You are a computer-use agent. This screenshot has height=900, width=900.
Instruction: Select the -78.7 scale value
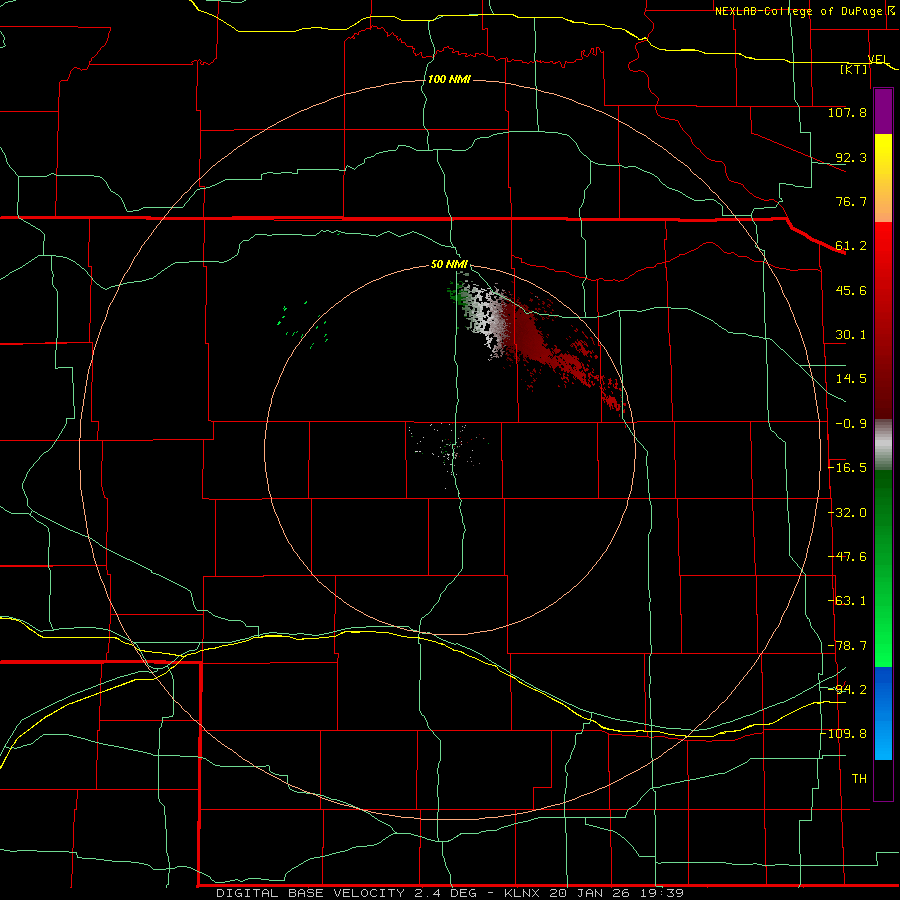coord(848,646)
